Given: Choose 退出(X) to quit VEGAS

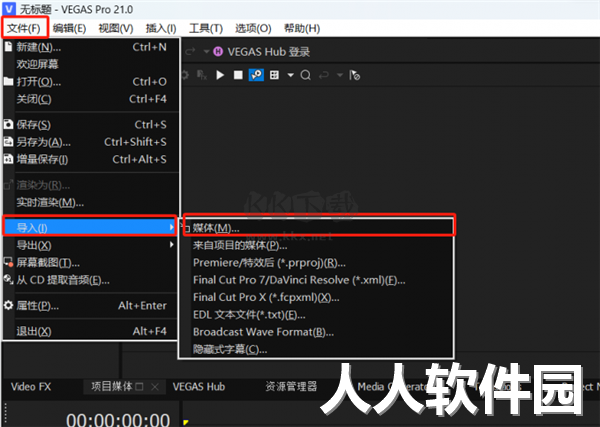Looking at the screenshot, I should pyautogui.click(x=91, y=331).
